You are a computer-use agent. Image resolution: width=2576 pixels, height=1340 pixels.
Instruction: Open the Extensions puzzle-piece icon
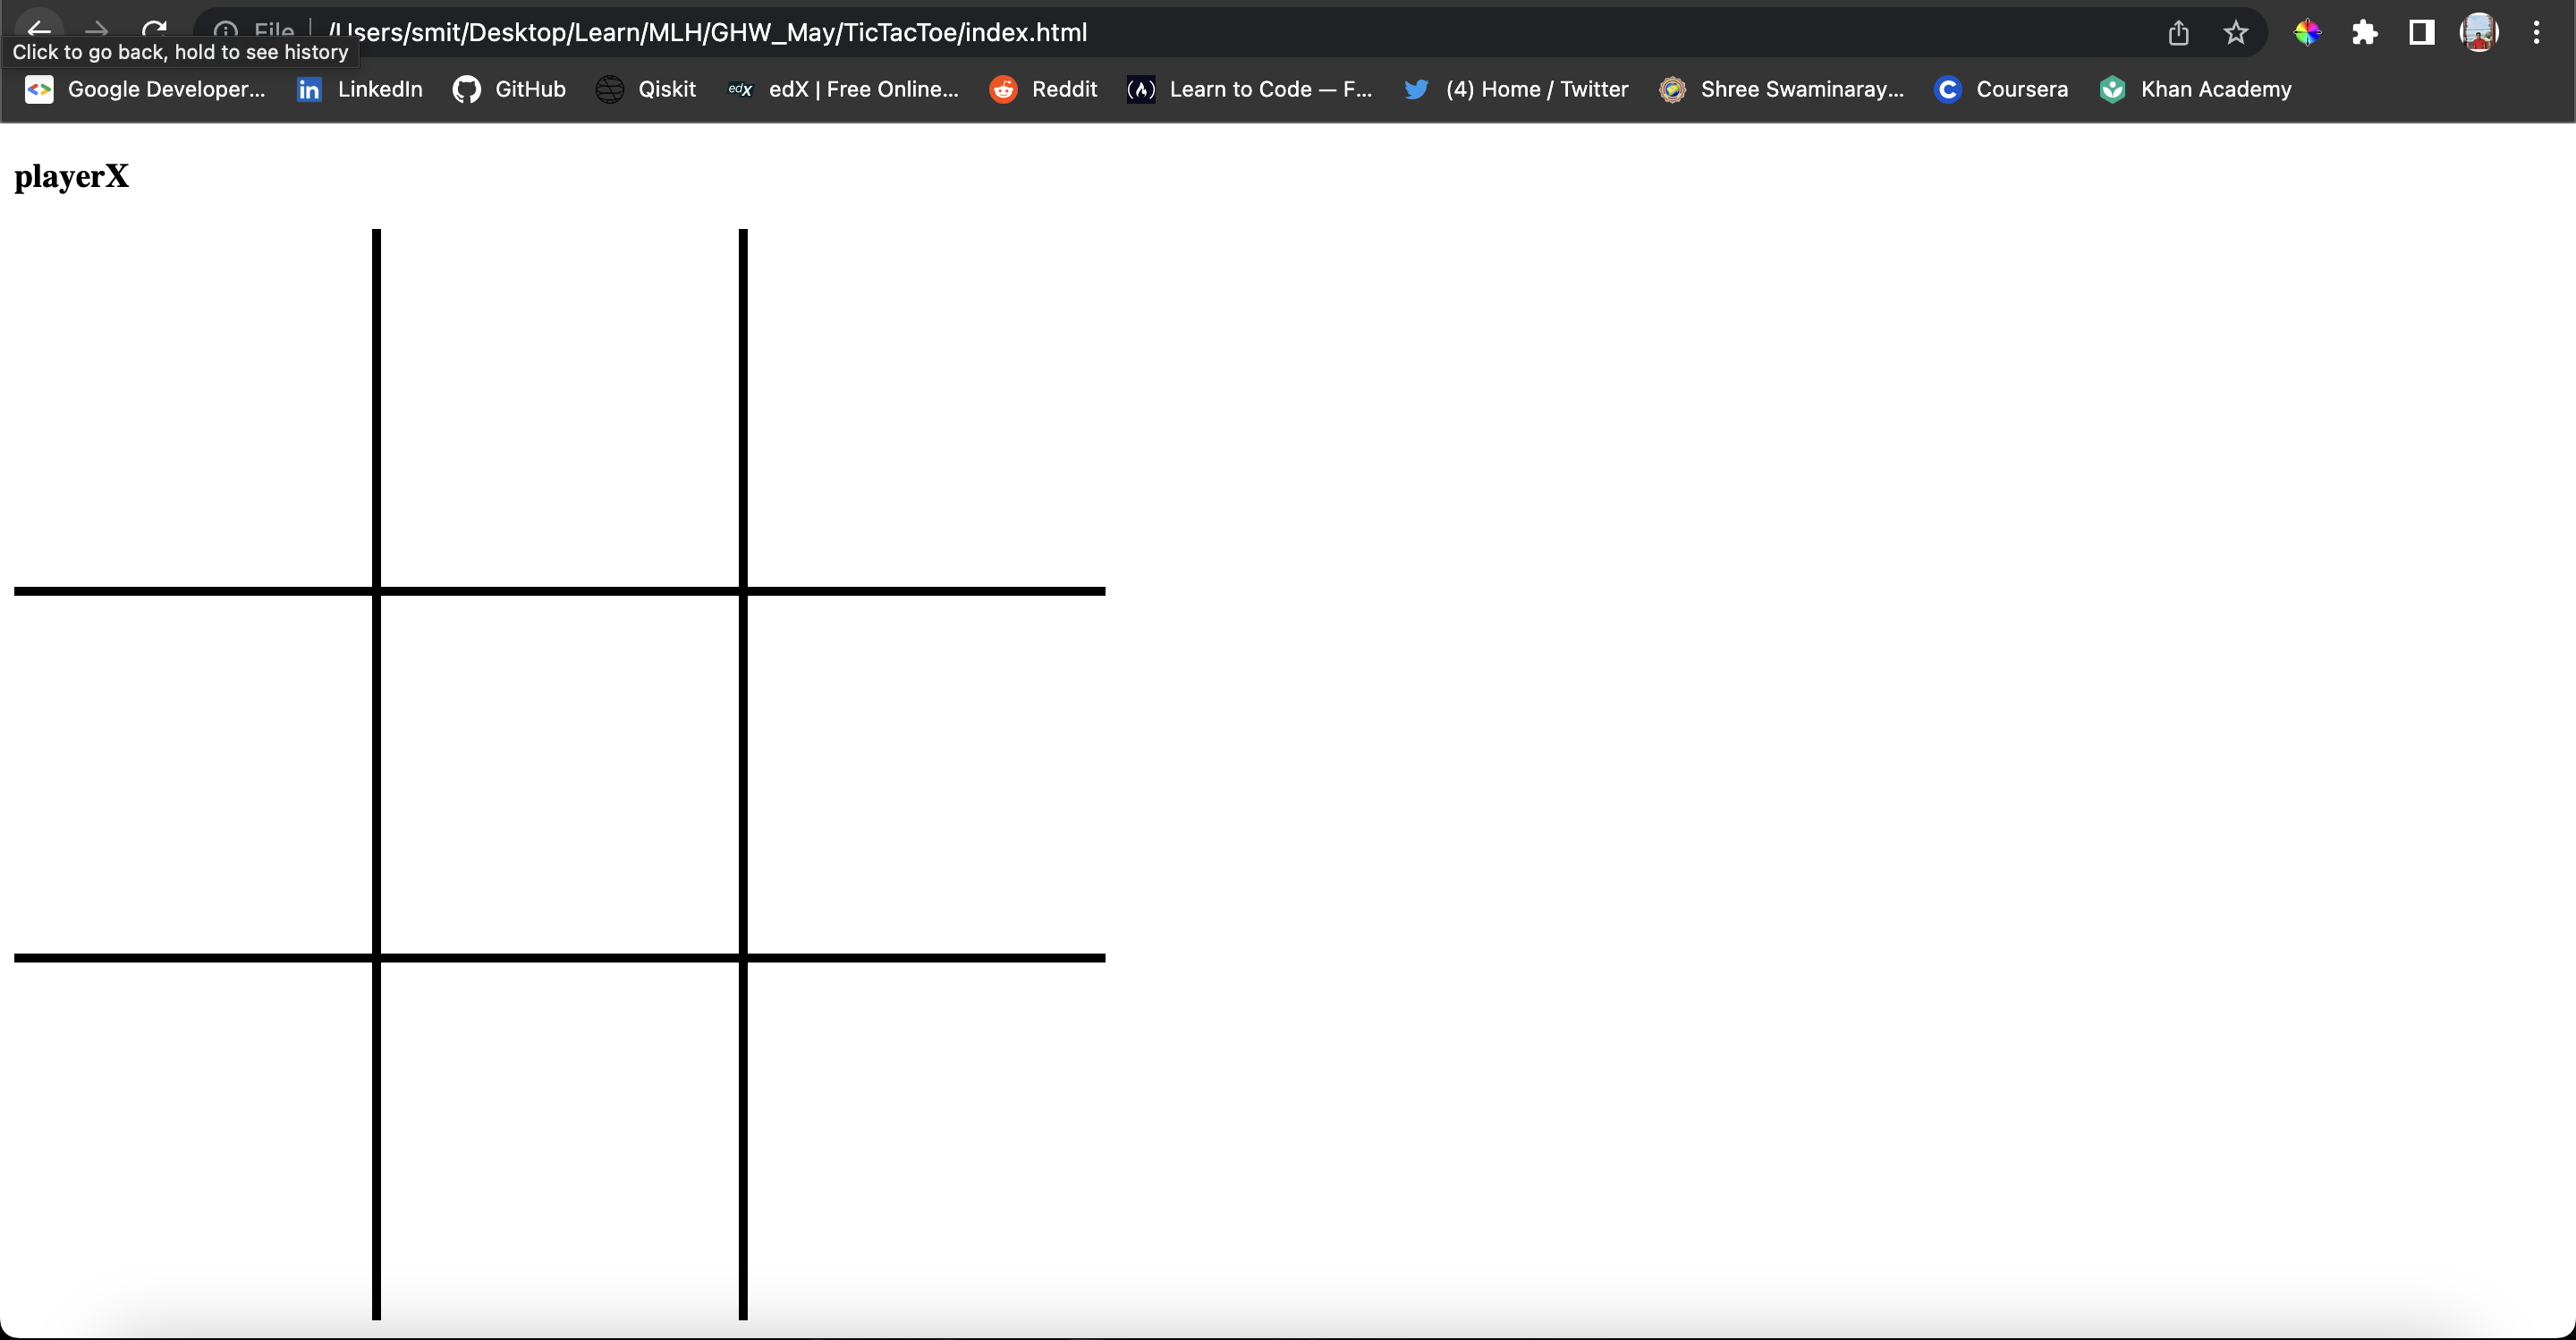tap(2365, 32)
